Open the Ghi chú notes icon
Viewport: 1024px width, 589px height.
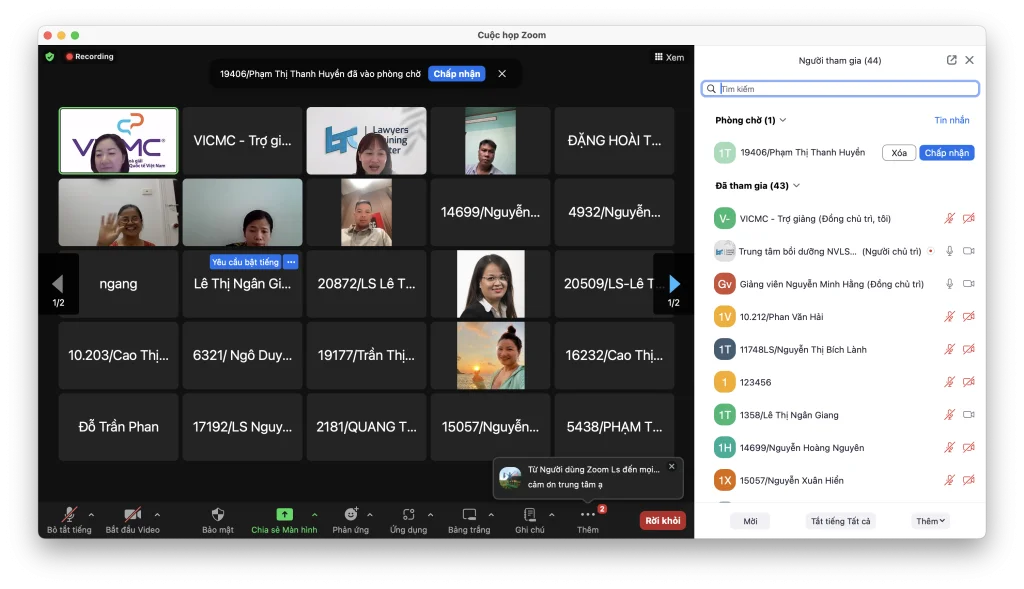click(x=529, y=514)
